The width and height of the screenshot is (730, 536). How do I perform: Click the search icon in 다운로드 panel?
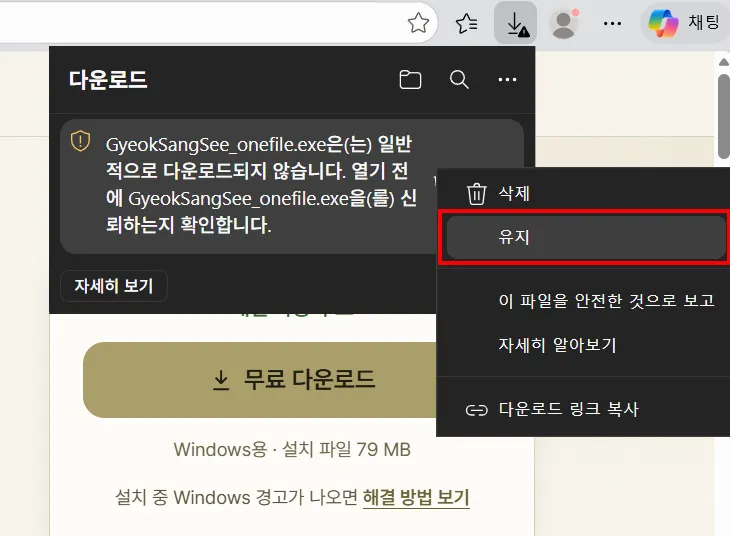point(459,80)
